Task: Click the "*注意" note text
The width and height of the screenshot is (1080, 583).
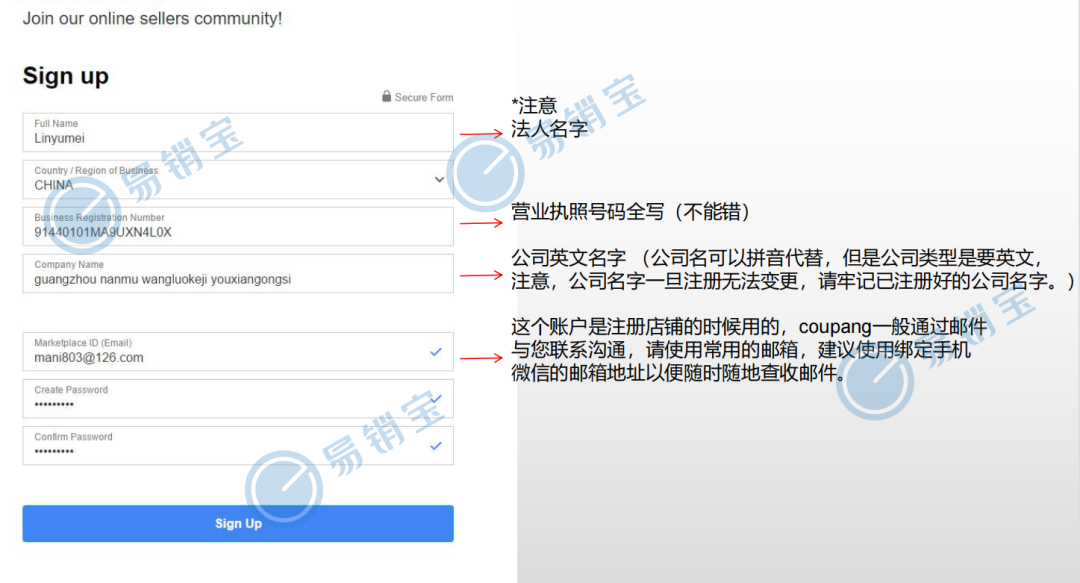Action: pos(534,105)
